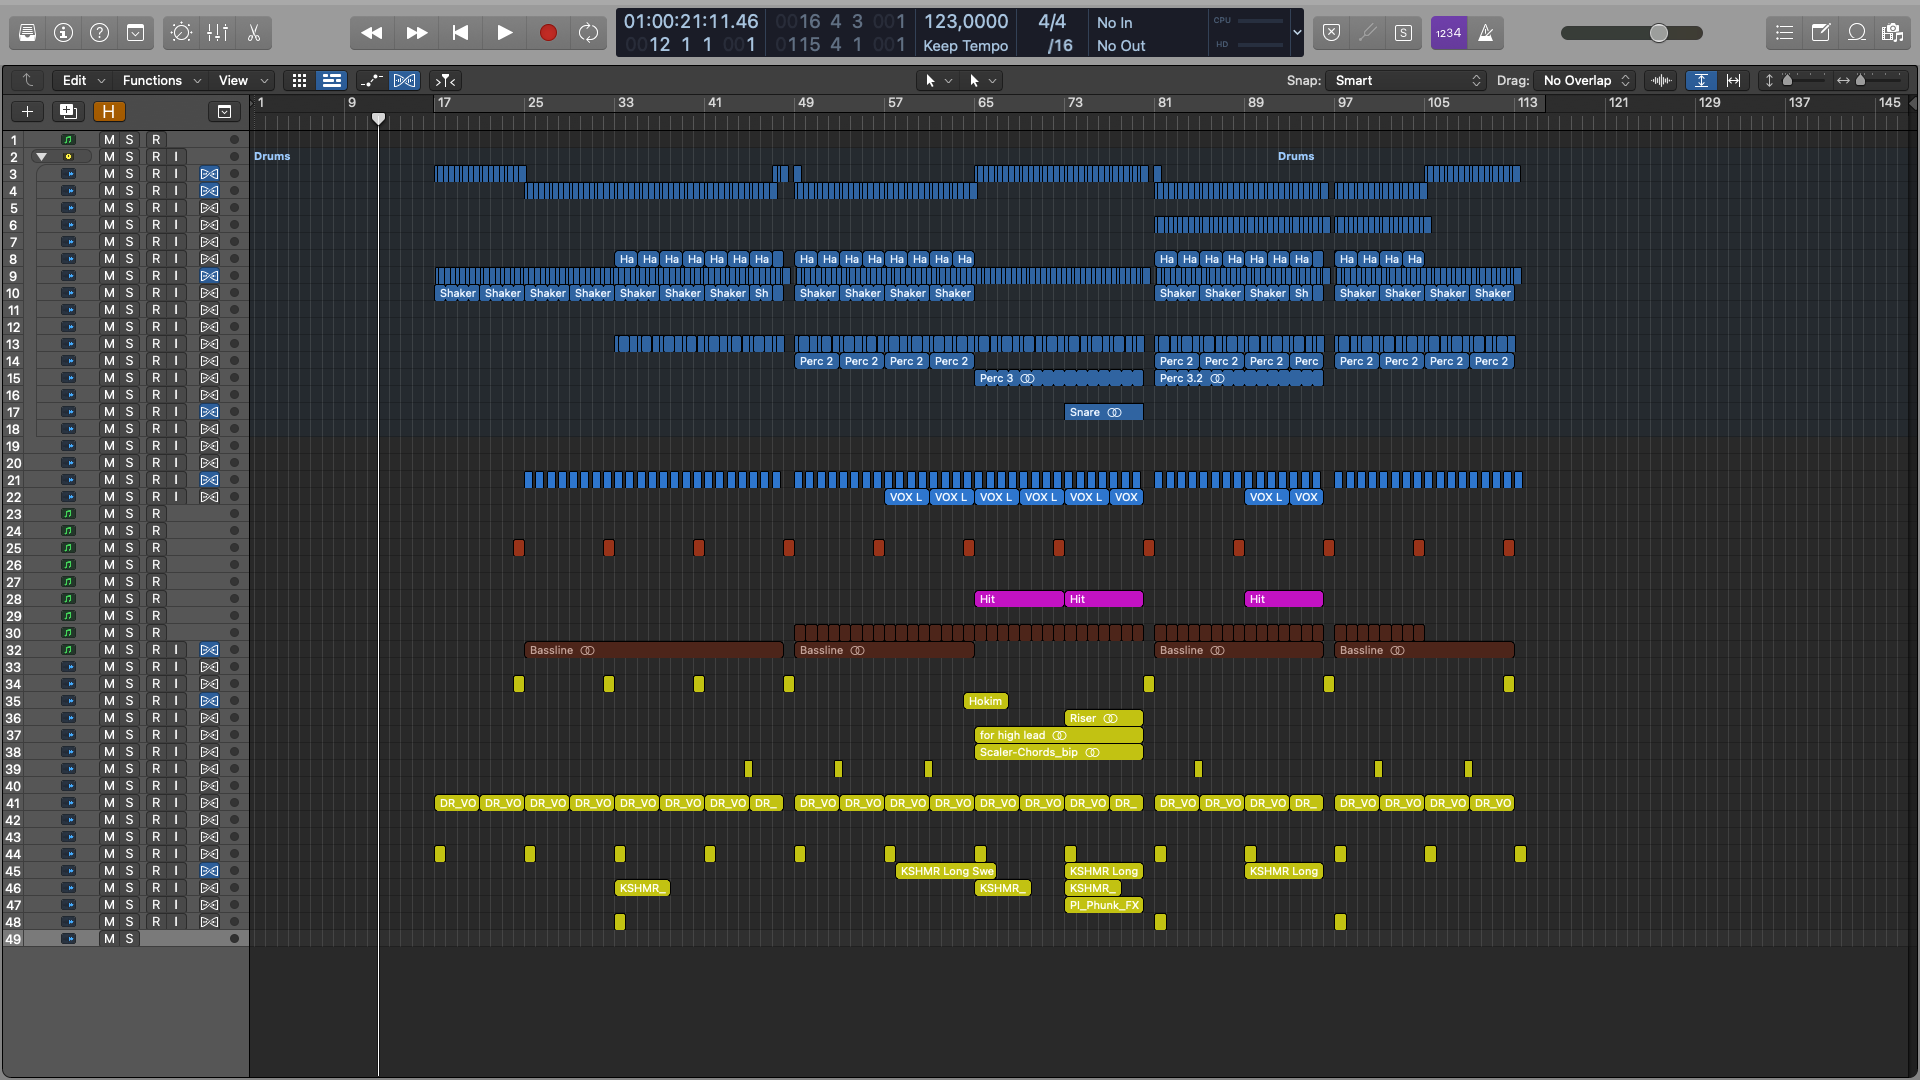The image size is (1920, 1080).
Task: Toggle the Count-in 1234 button
Action: pyautogui.click(x=1448, y=33)
